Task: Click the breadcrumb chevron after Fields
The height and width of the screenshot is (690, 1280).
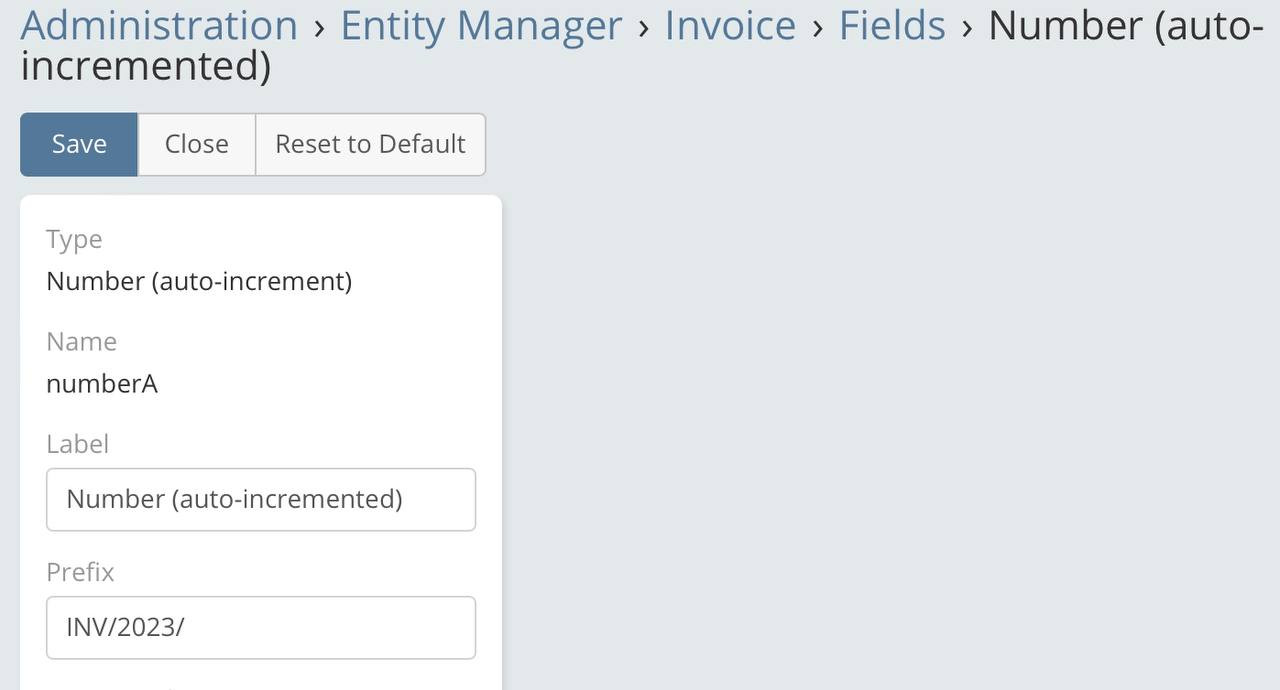Action: tap(967, 27)
